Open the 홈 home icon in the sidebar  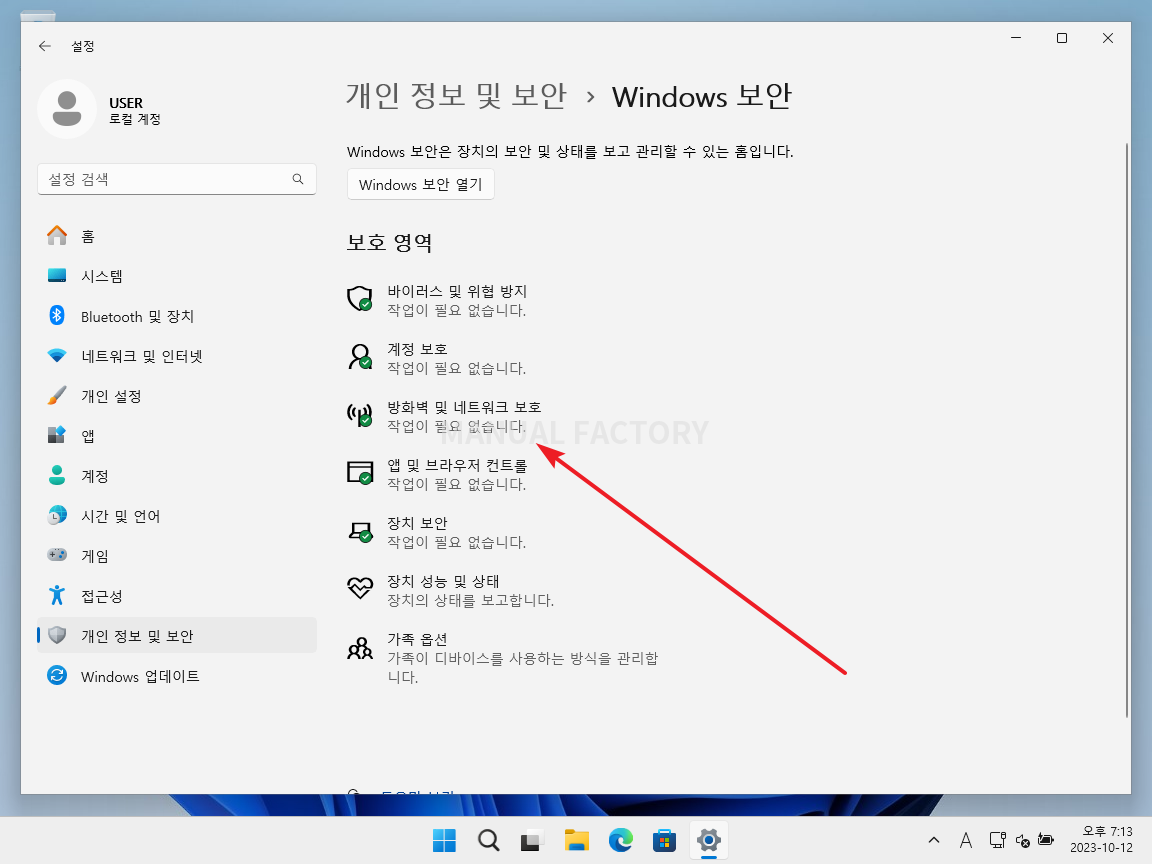click(57, 236)
